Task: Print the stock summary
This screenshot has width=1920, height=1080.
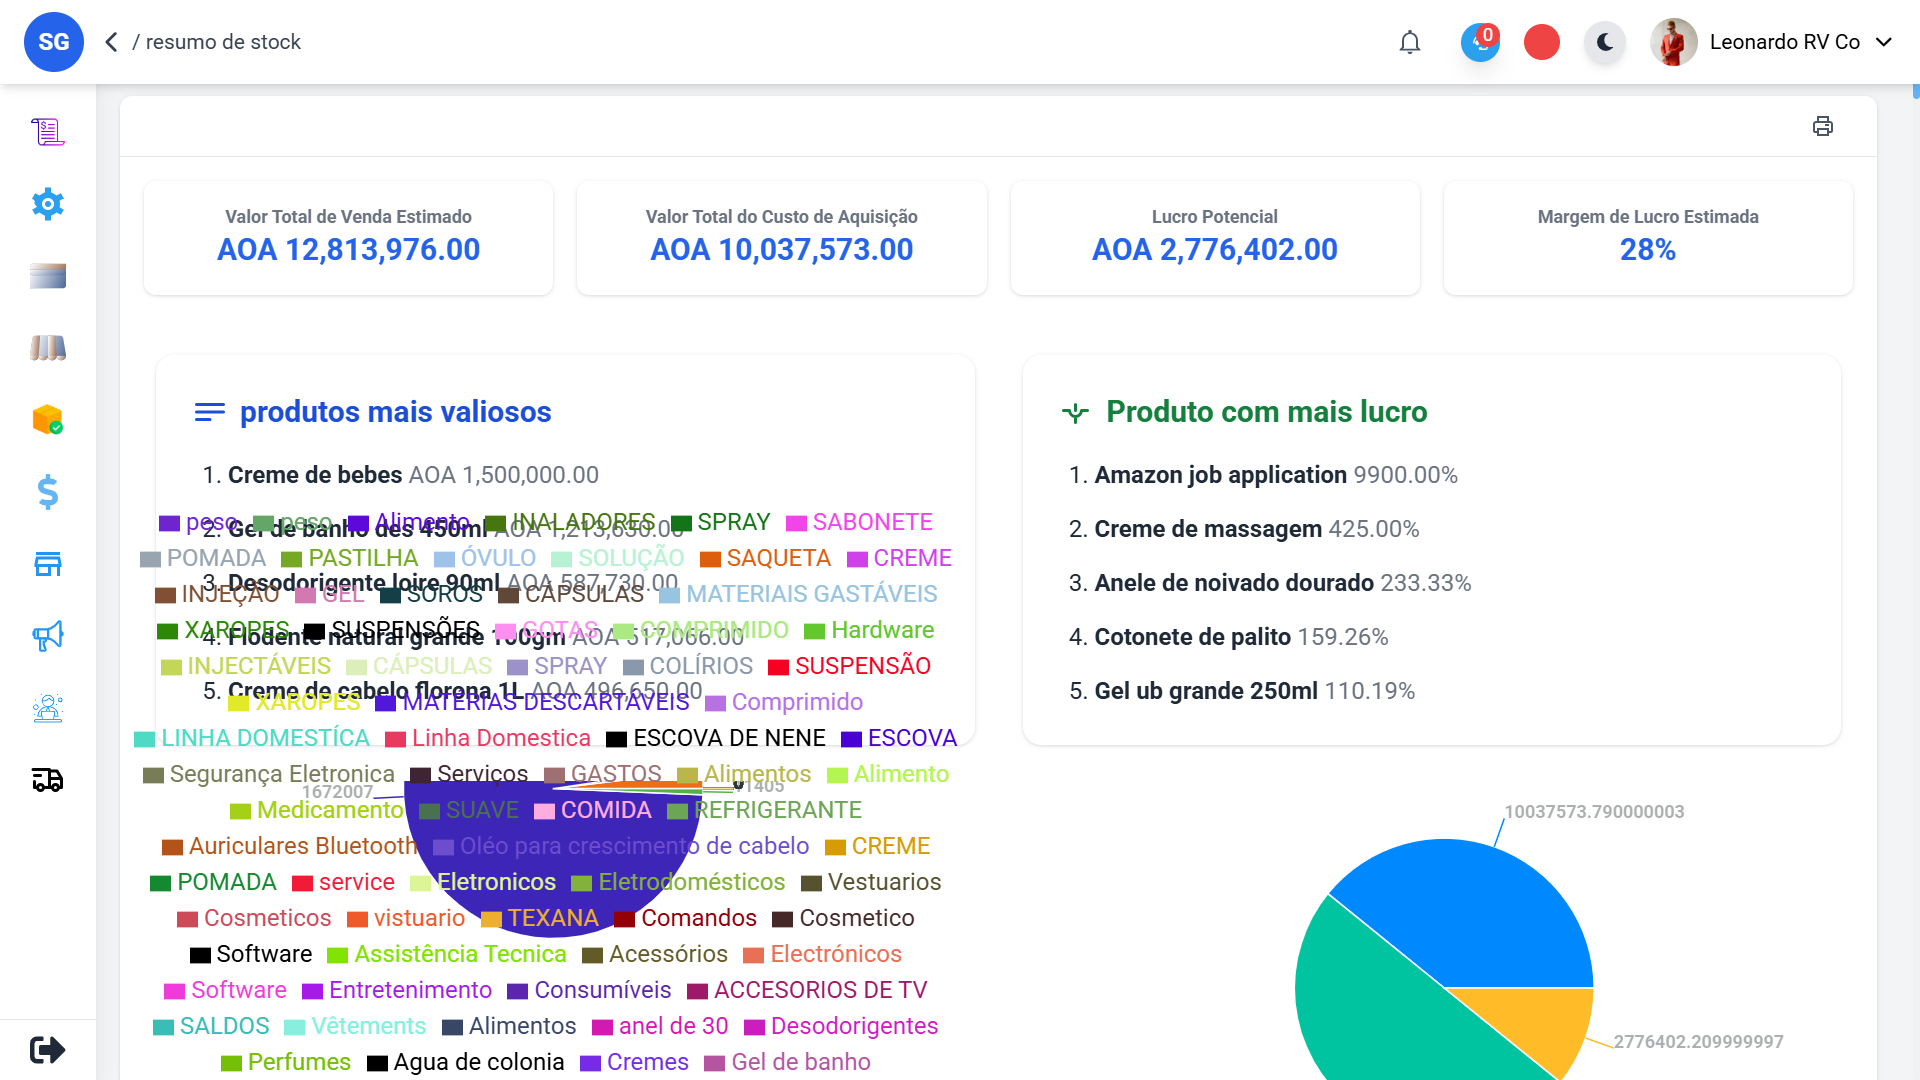Action: coord(1823,126)
